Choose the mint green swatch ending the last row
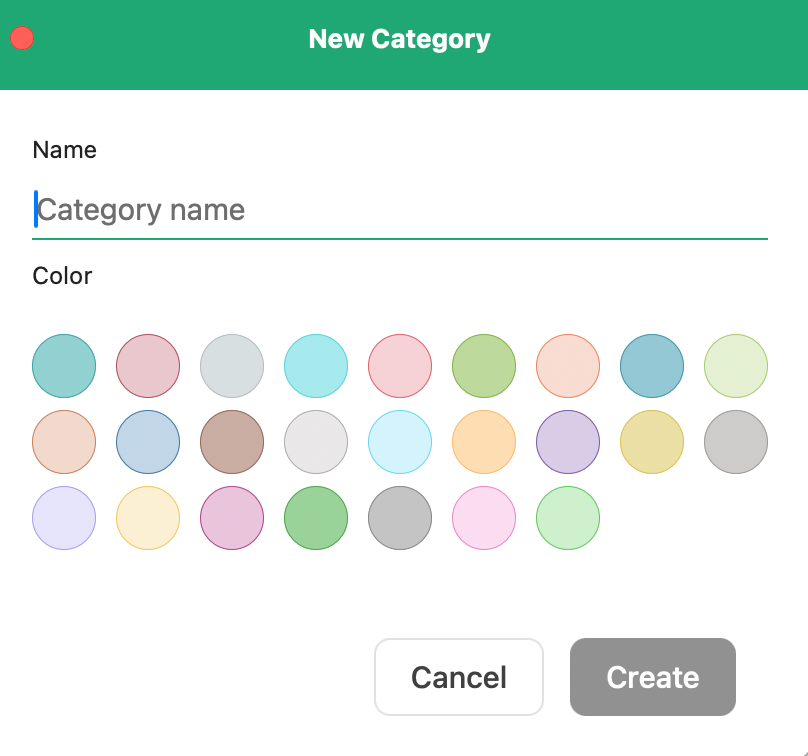This screenshot has width=808, height=756. click(568, 518)
